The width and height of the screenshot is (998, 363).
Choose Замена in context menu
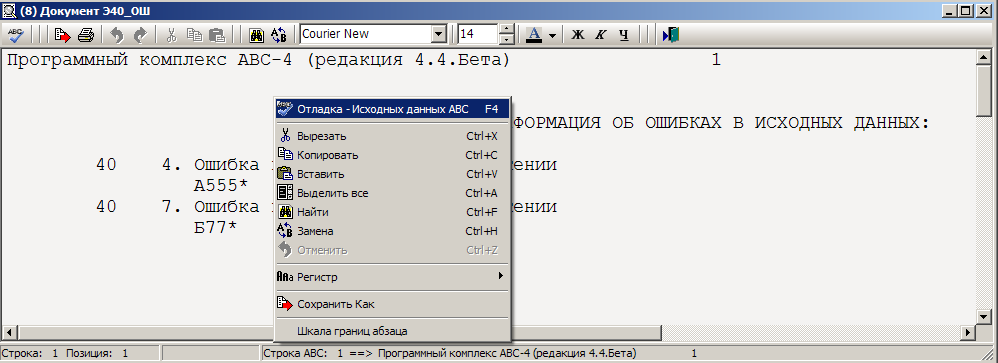coord(392,231)
